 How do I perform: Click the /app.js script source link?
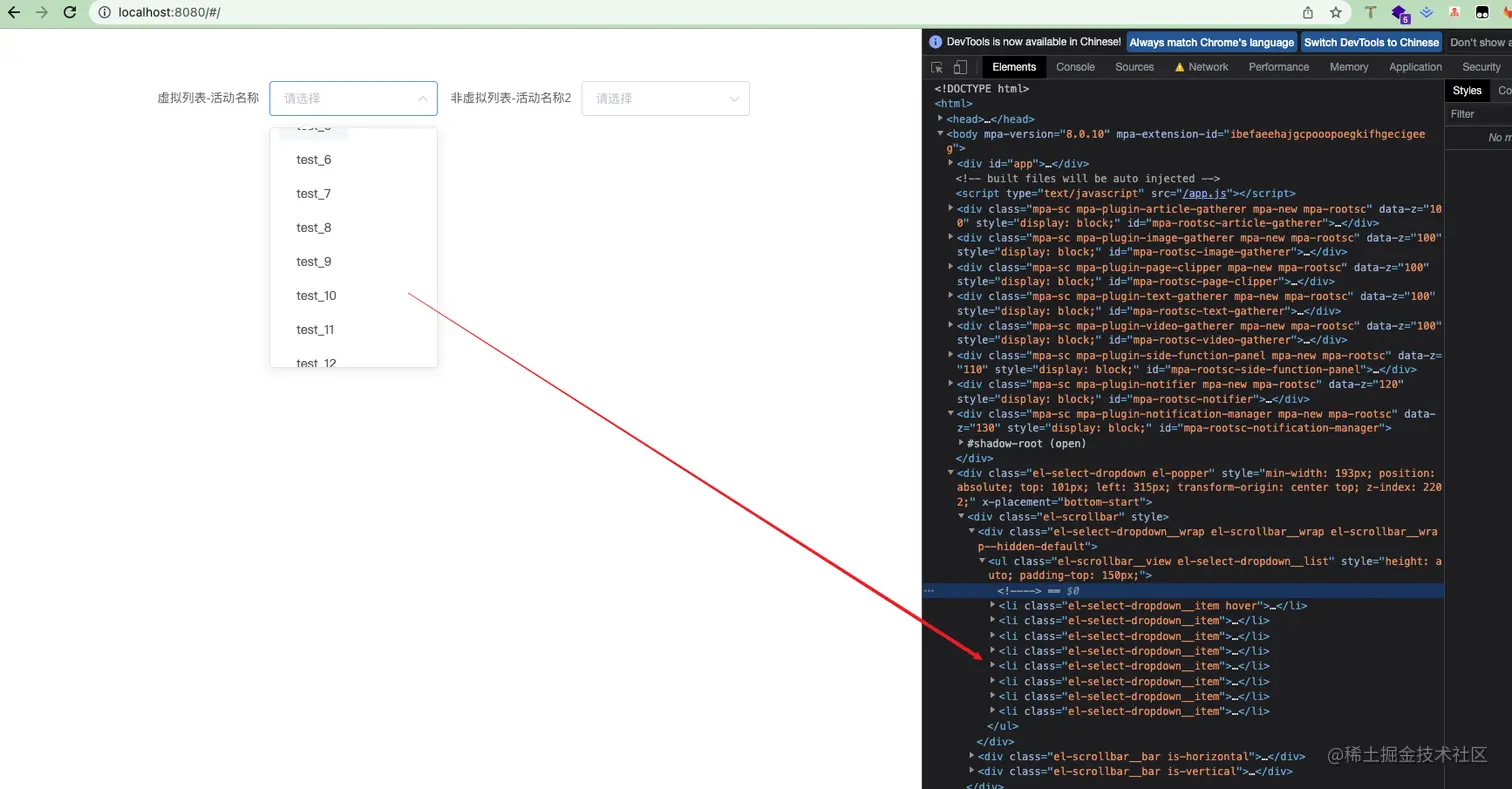tap(1203, 193)
